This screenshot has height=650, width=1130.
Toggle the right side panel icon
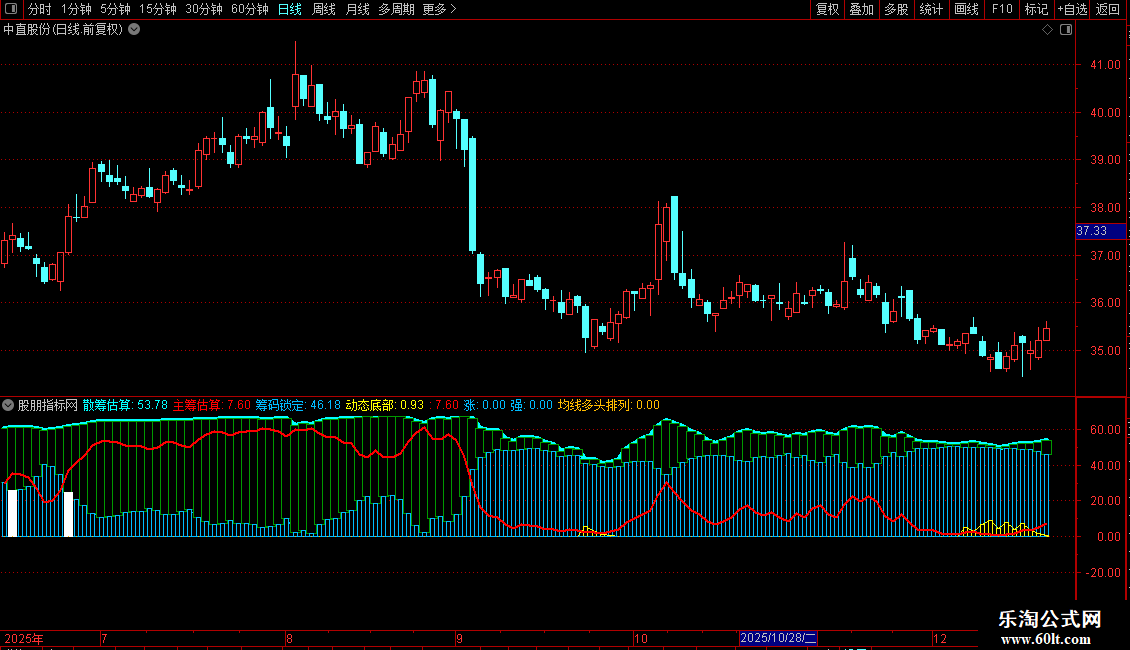1066,30
